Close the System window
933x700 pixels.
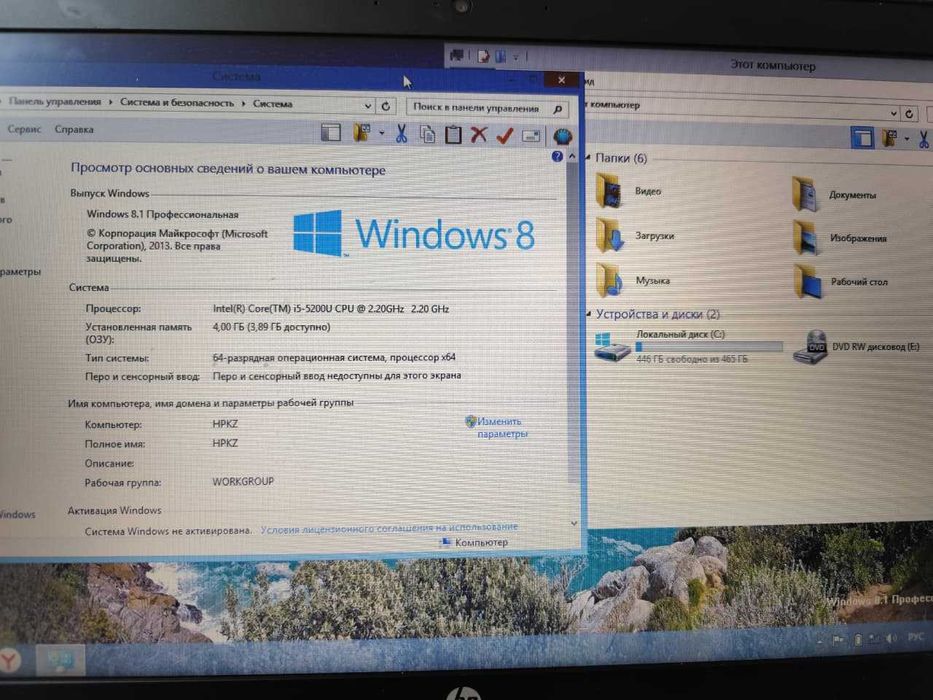pyautogui.click(x=561, y=80)
